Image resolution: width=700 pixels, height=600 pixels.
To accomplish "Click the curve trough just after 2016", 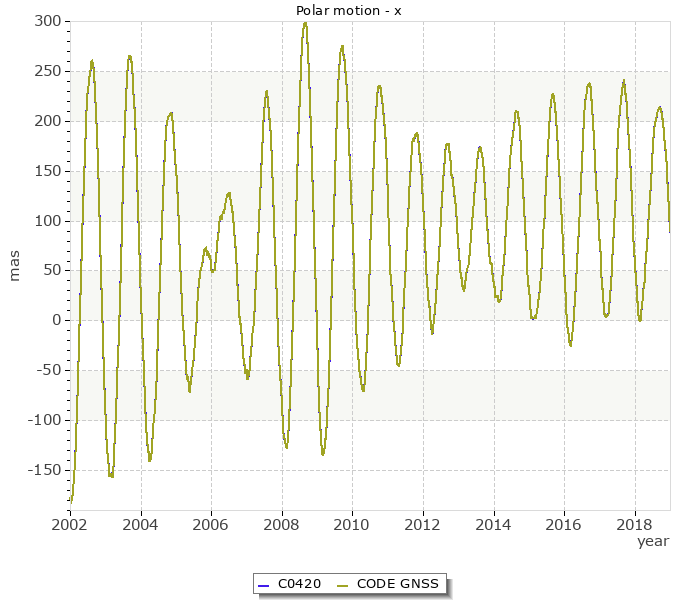I will (571, 344).
